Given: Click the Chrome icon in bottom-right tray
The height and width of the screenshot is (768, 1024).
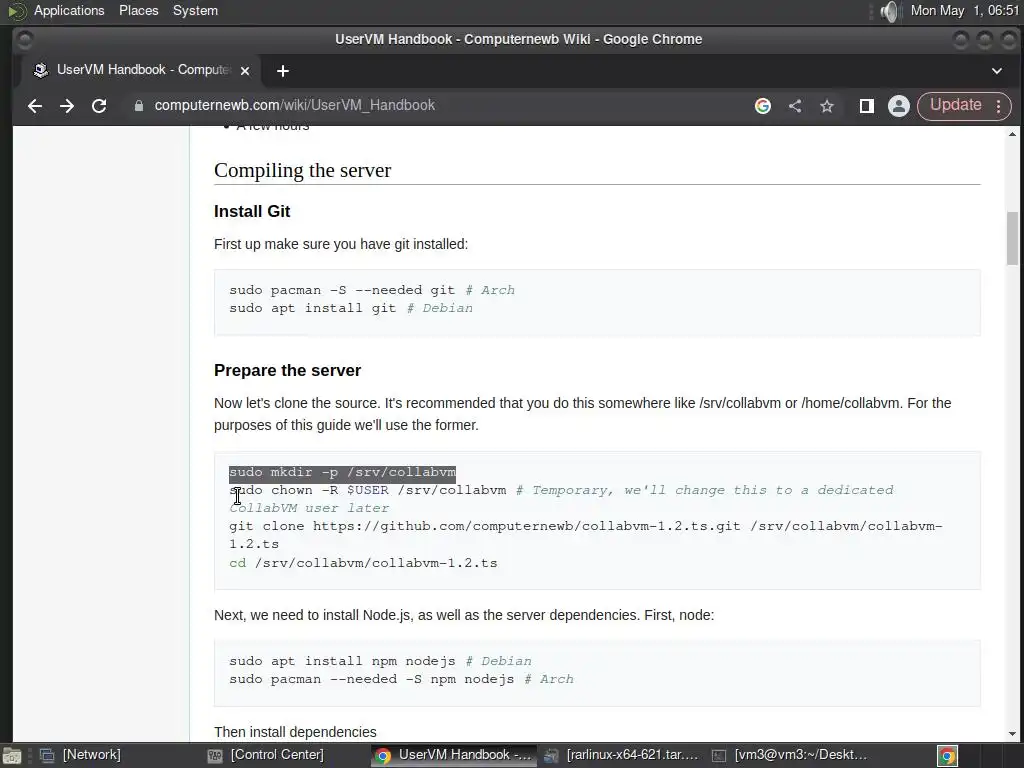Looking at the screenshot, I should pyautogui.click(x=948, y=756).
